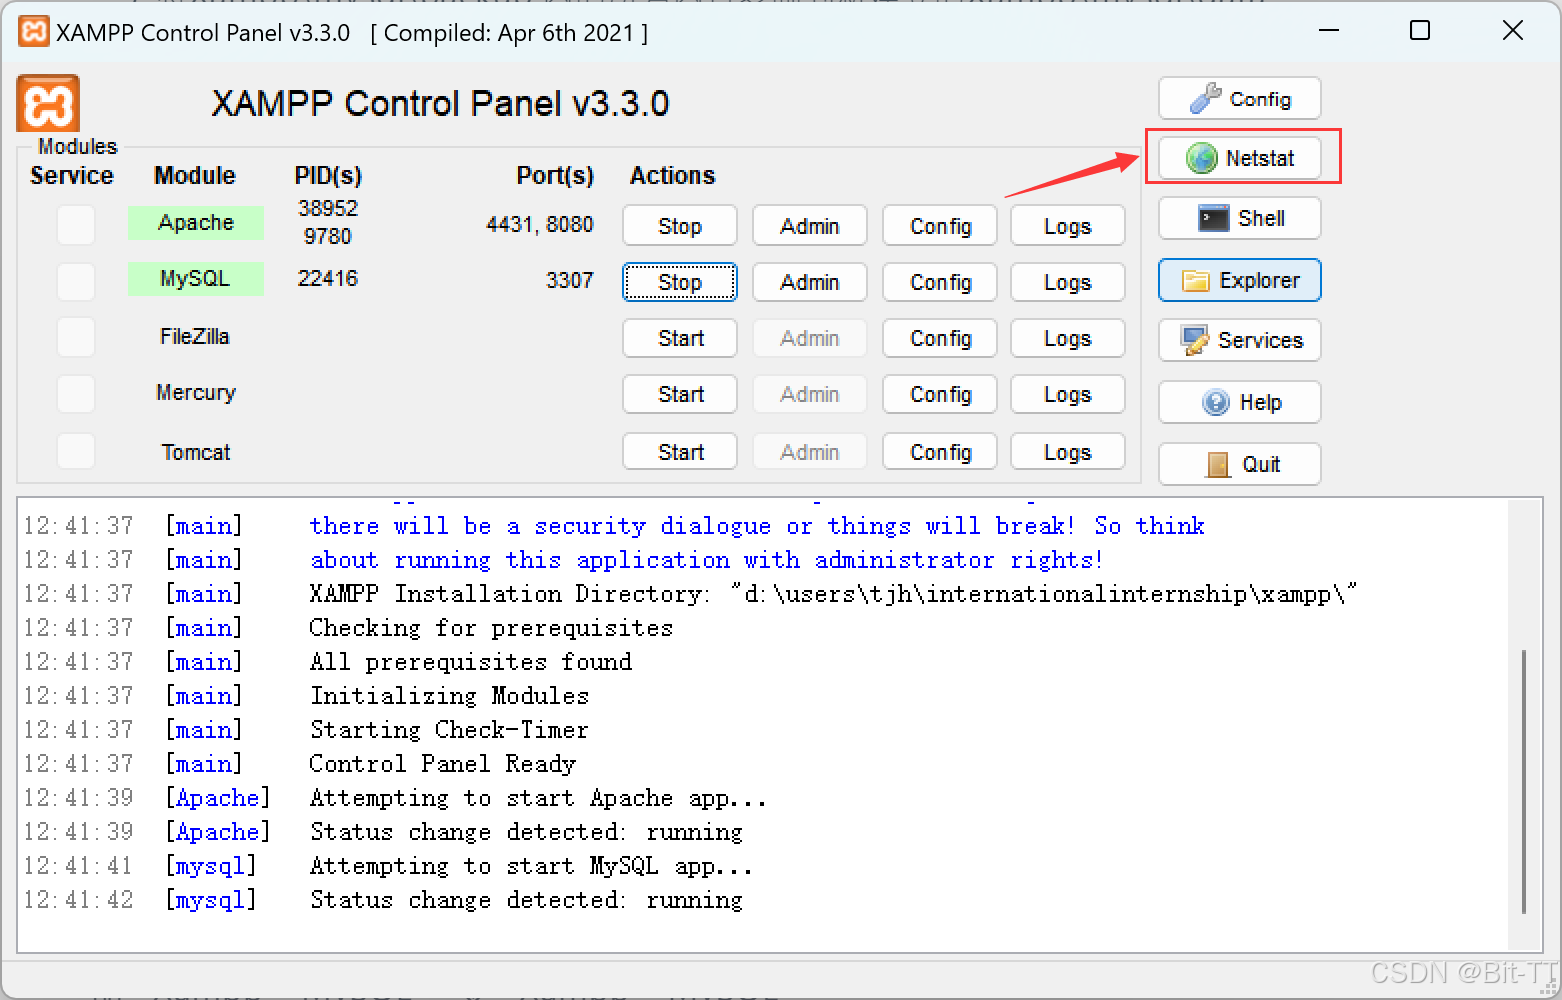
Task: Quit XAMPP via the door icon
Action: (1240, 464)
